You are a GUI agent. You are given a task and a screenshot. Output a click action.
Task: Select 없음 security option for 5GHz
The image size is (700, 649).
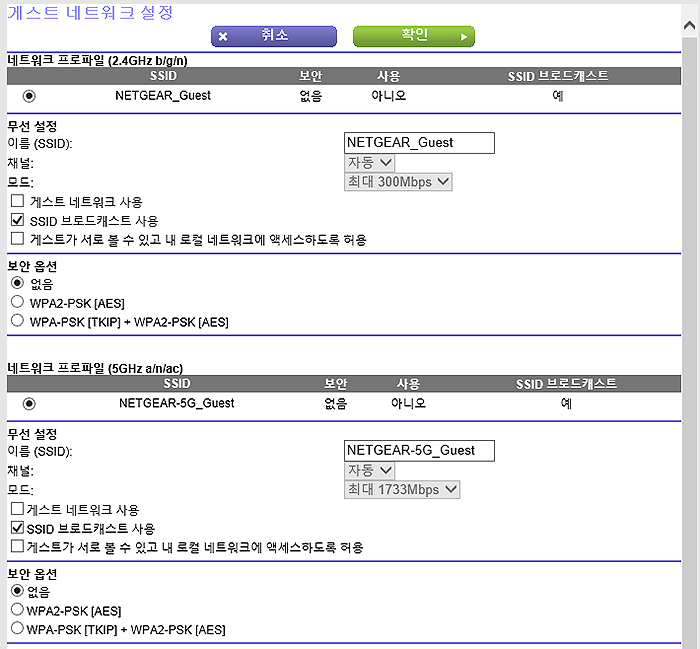(17, 591)
